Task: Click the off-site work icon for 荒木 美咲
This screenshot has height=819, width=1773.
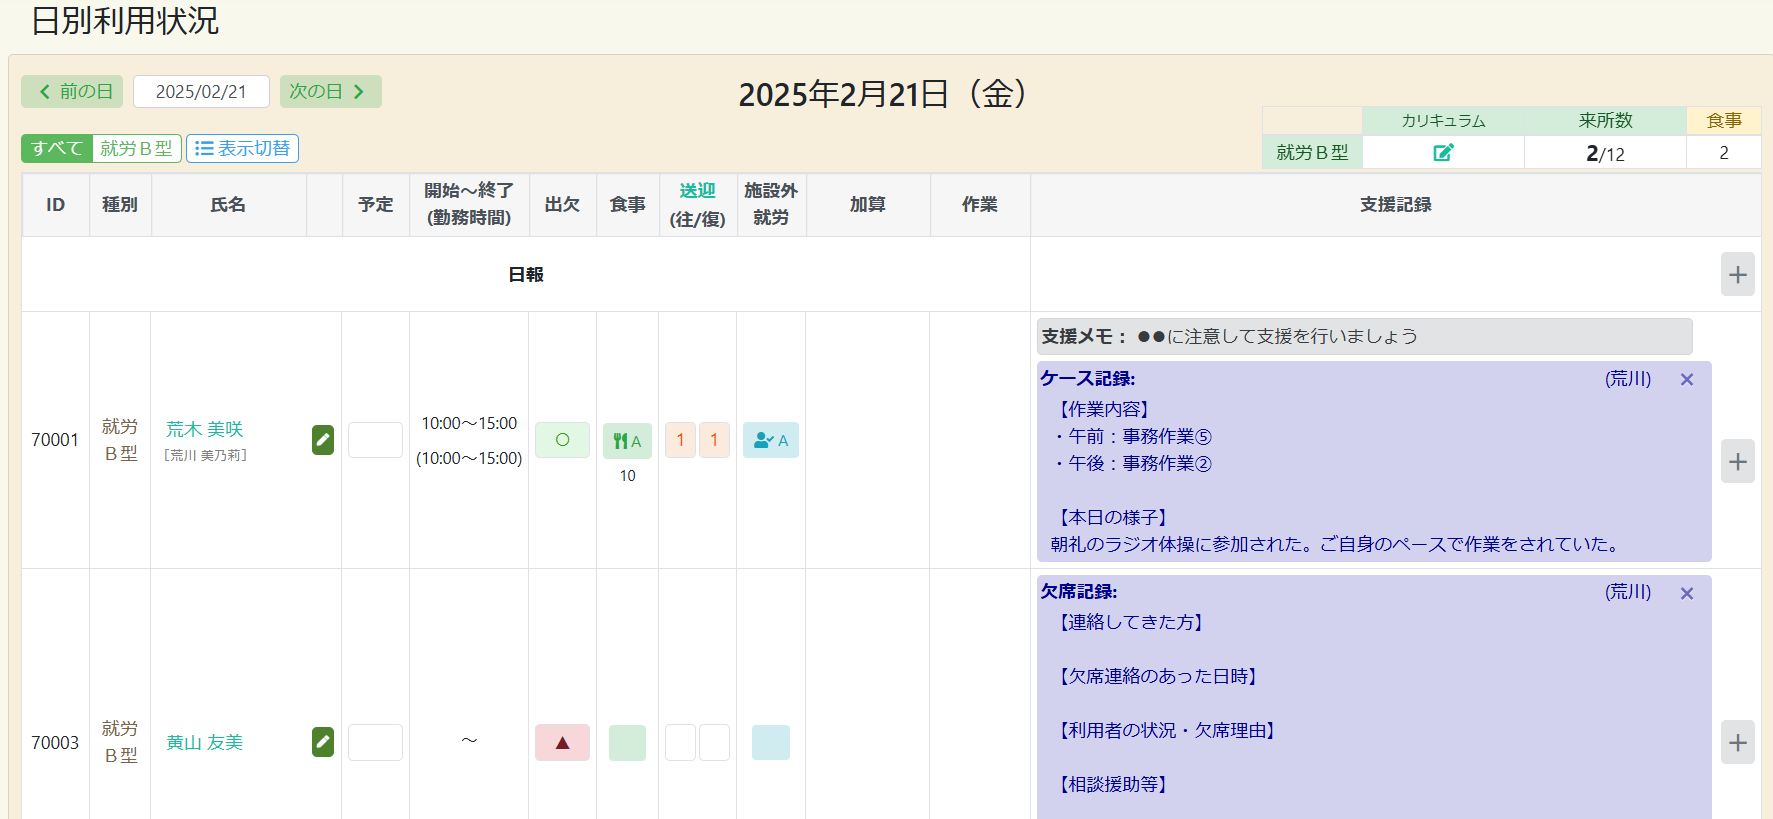Action: pyautogui.click(x=770, y=441)
